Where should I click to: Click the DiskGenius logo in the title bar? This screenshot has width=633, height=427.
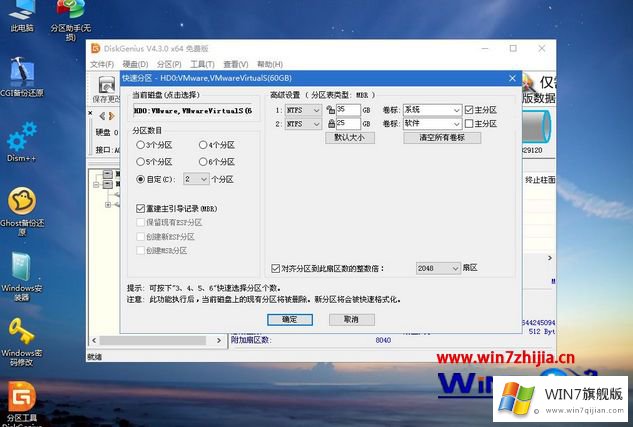tap(96, 48)
